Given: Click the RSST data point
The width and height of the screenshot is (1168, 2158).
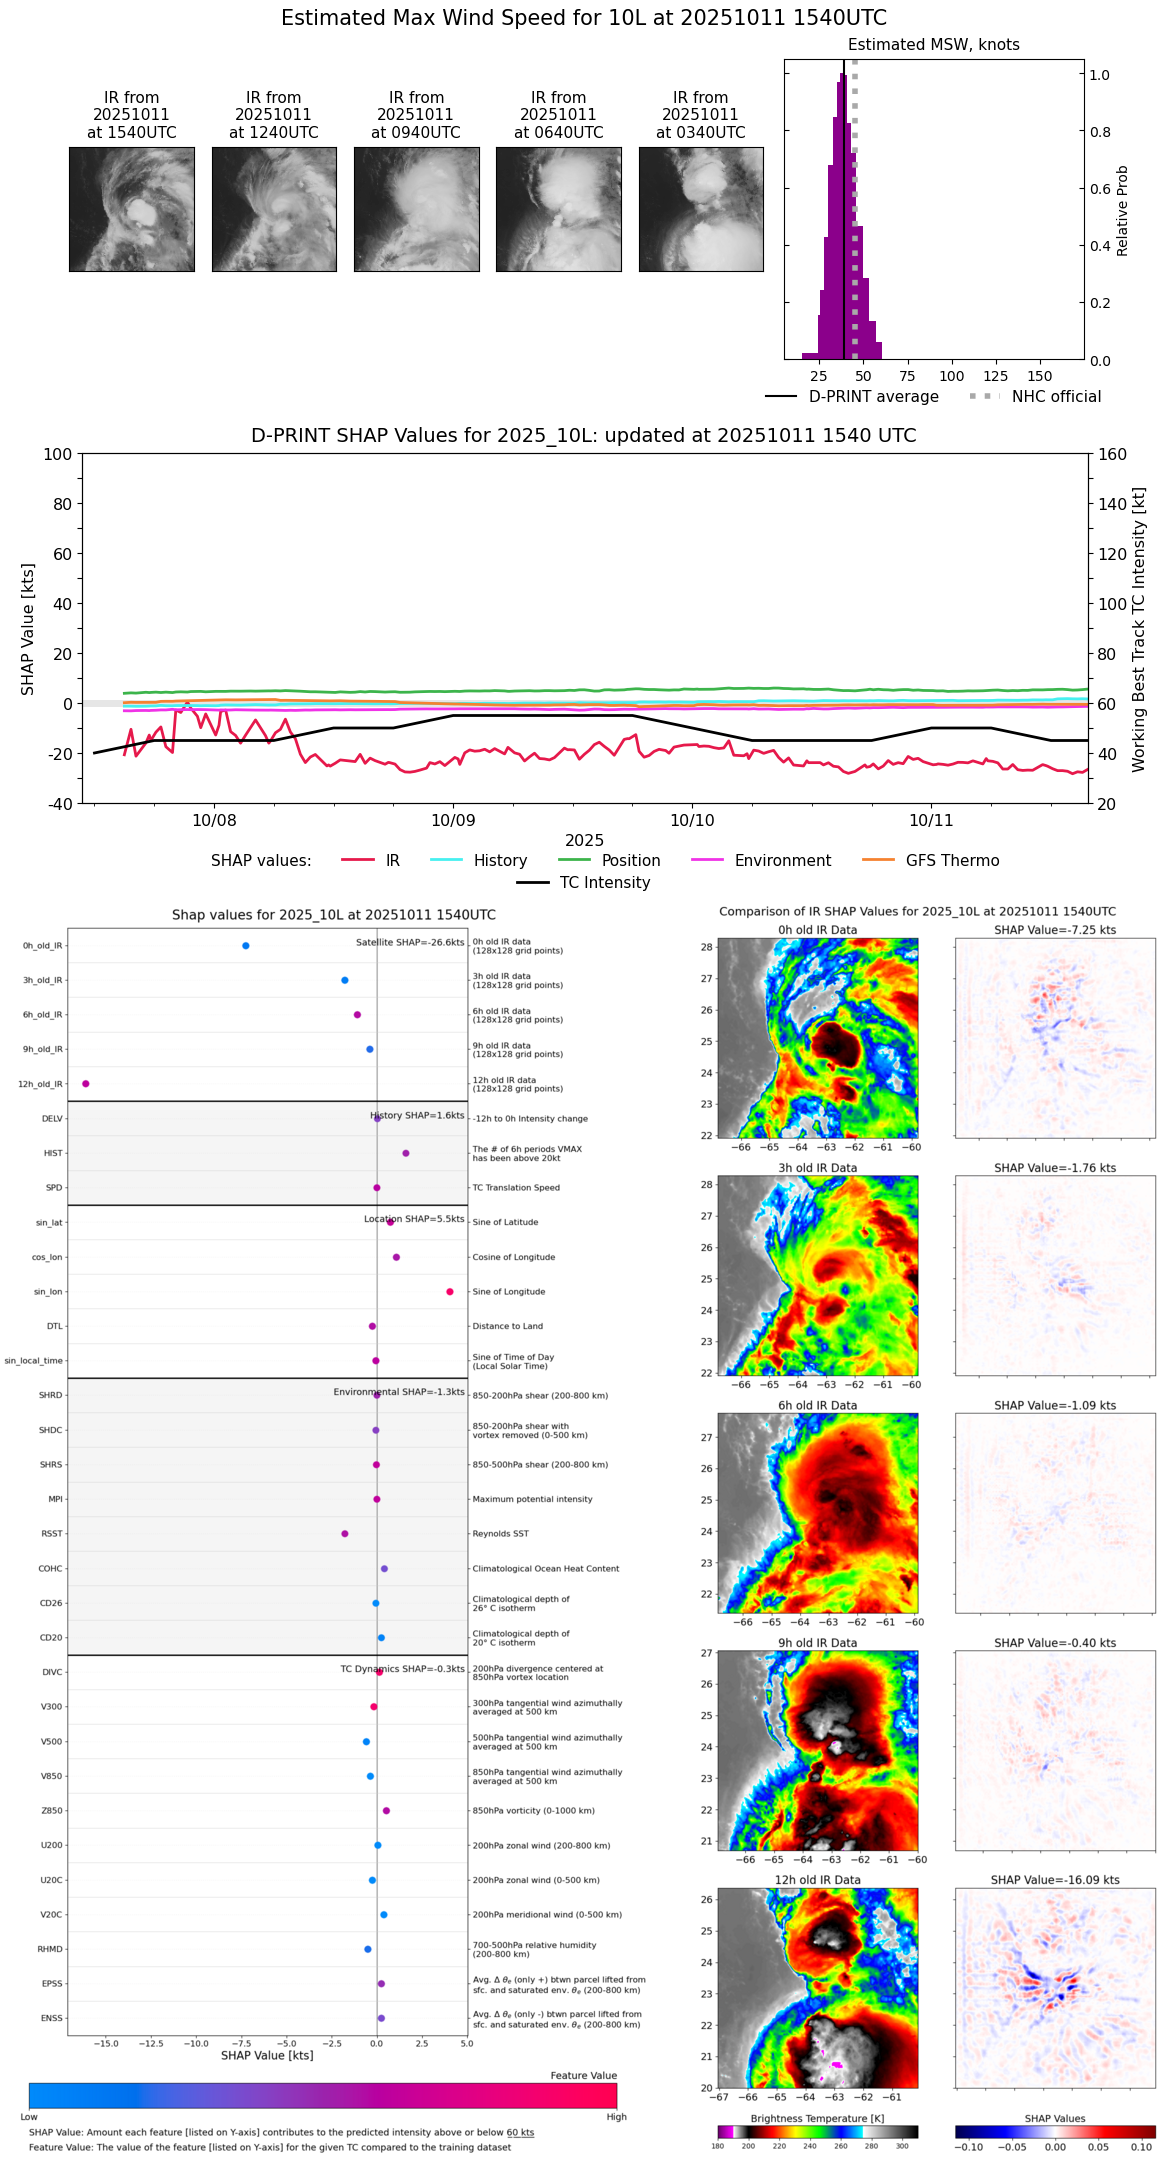Looking at the screenshot, I should click(x=345, y=1533).
